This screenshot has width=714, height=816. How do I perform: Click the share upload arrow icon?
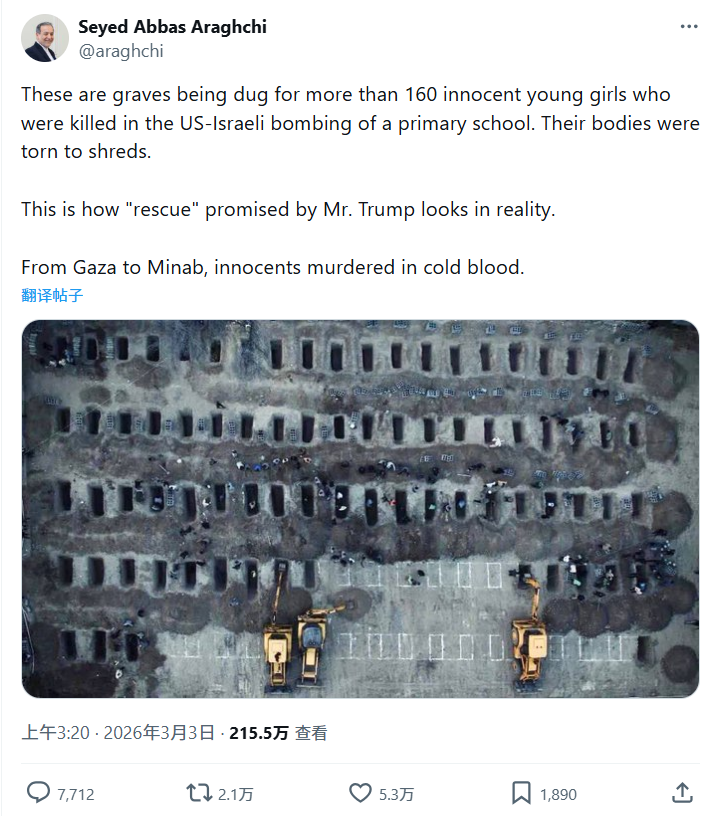[682, 793]
